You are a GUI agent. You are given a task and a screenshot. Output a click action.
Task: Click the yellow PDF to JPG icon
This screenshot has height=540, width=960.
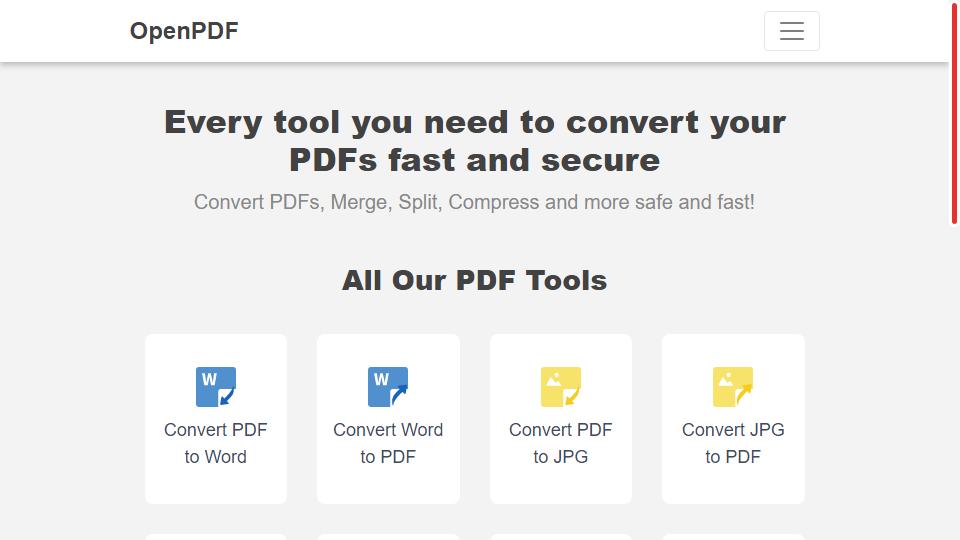point(560,386)
